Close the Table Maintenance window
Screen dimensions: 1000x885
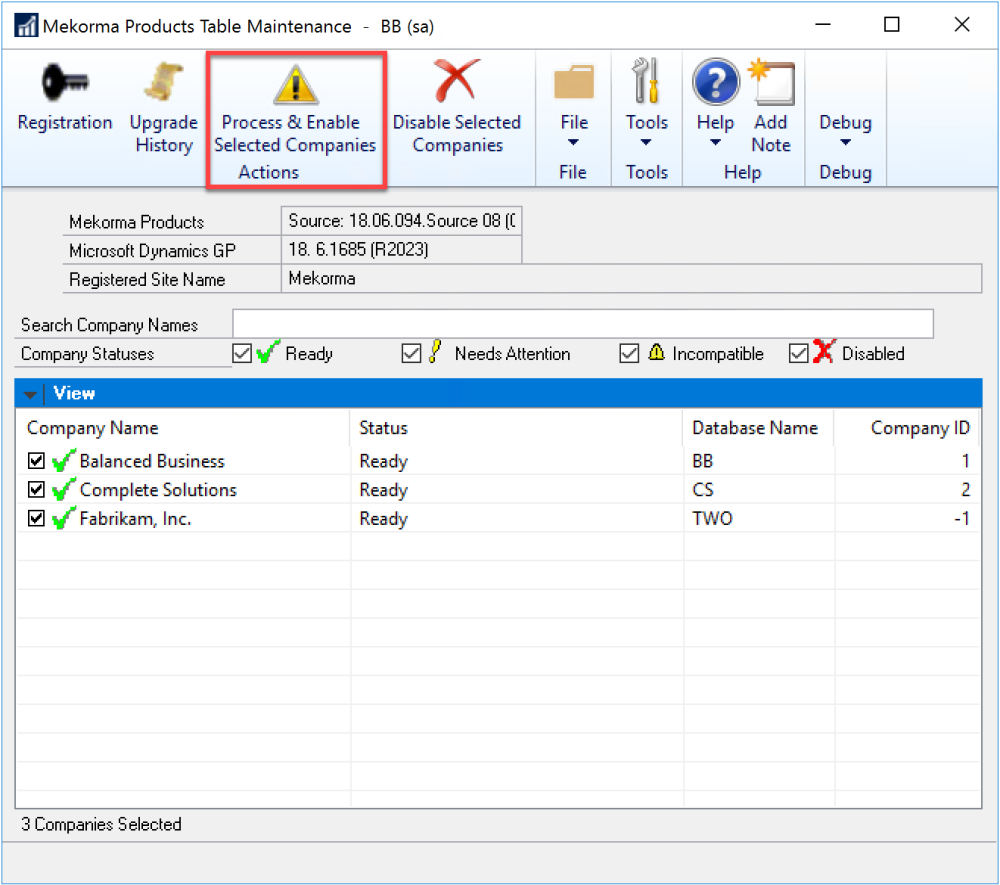[962, 25]
